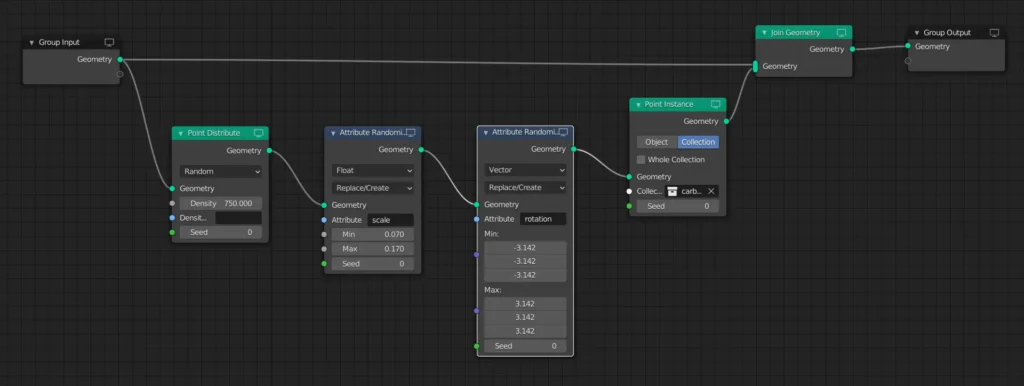The height and width of the screenshot is (386, 1024).
Task: Click the monitor icon on the scale Attribute Randomize node
Action: 411,133
